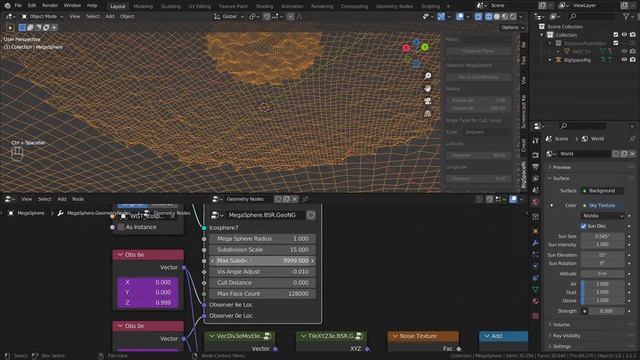This screenshot has width=640, height=360.
Task: Disable BigSpaceRig render camera icon
Action: click(x=633, y=60)
